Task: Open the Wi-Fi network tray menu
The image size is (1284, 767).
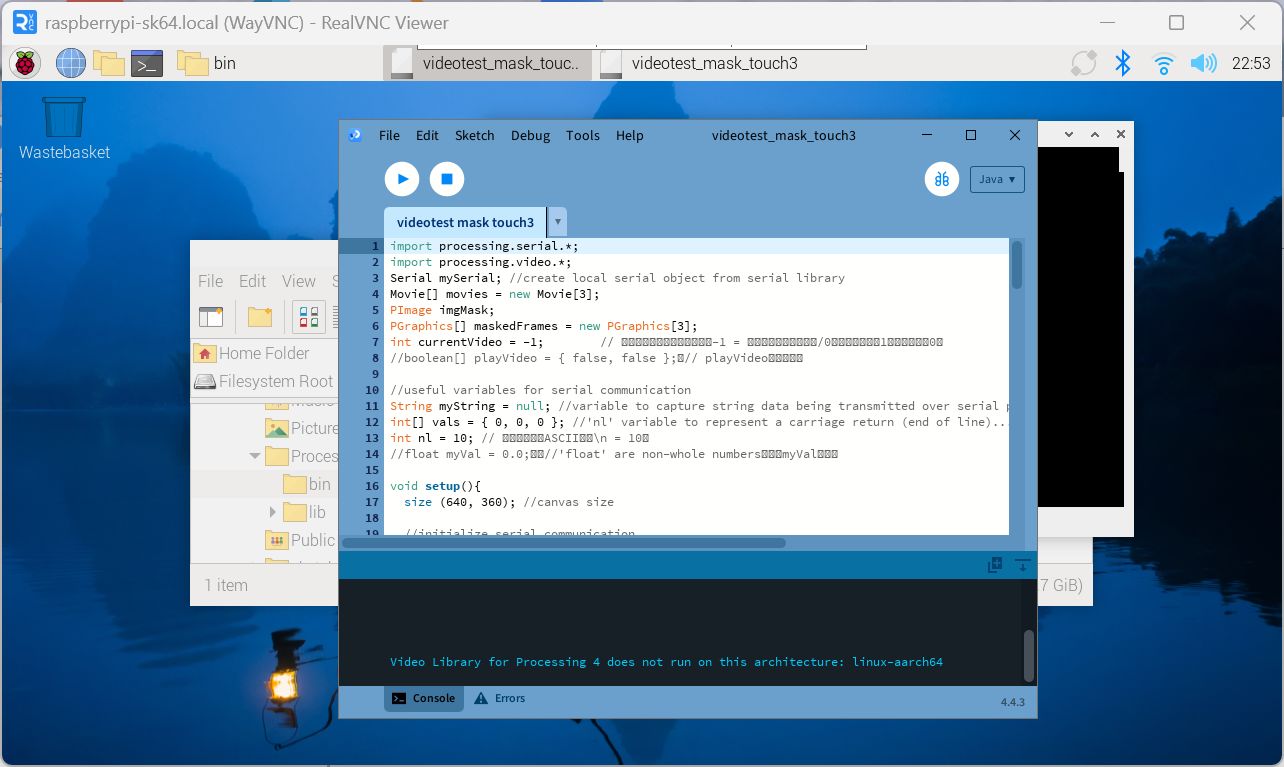Action: coord(1163,63)
